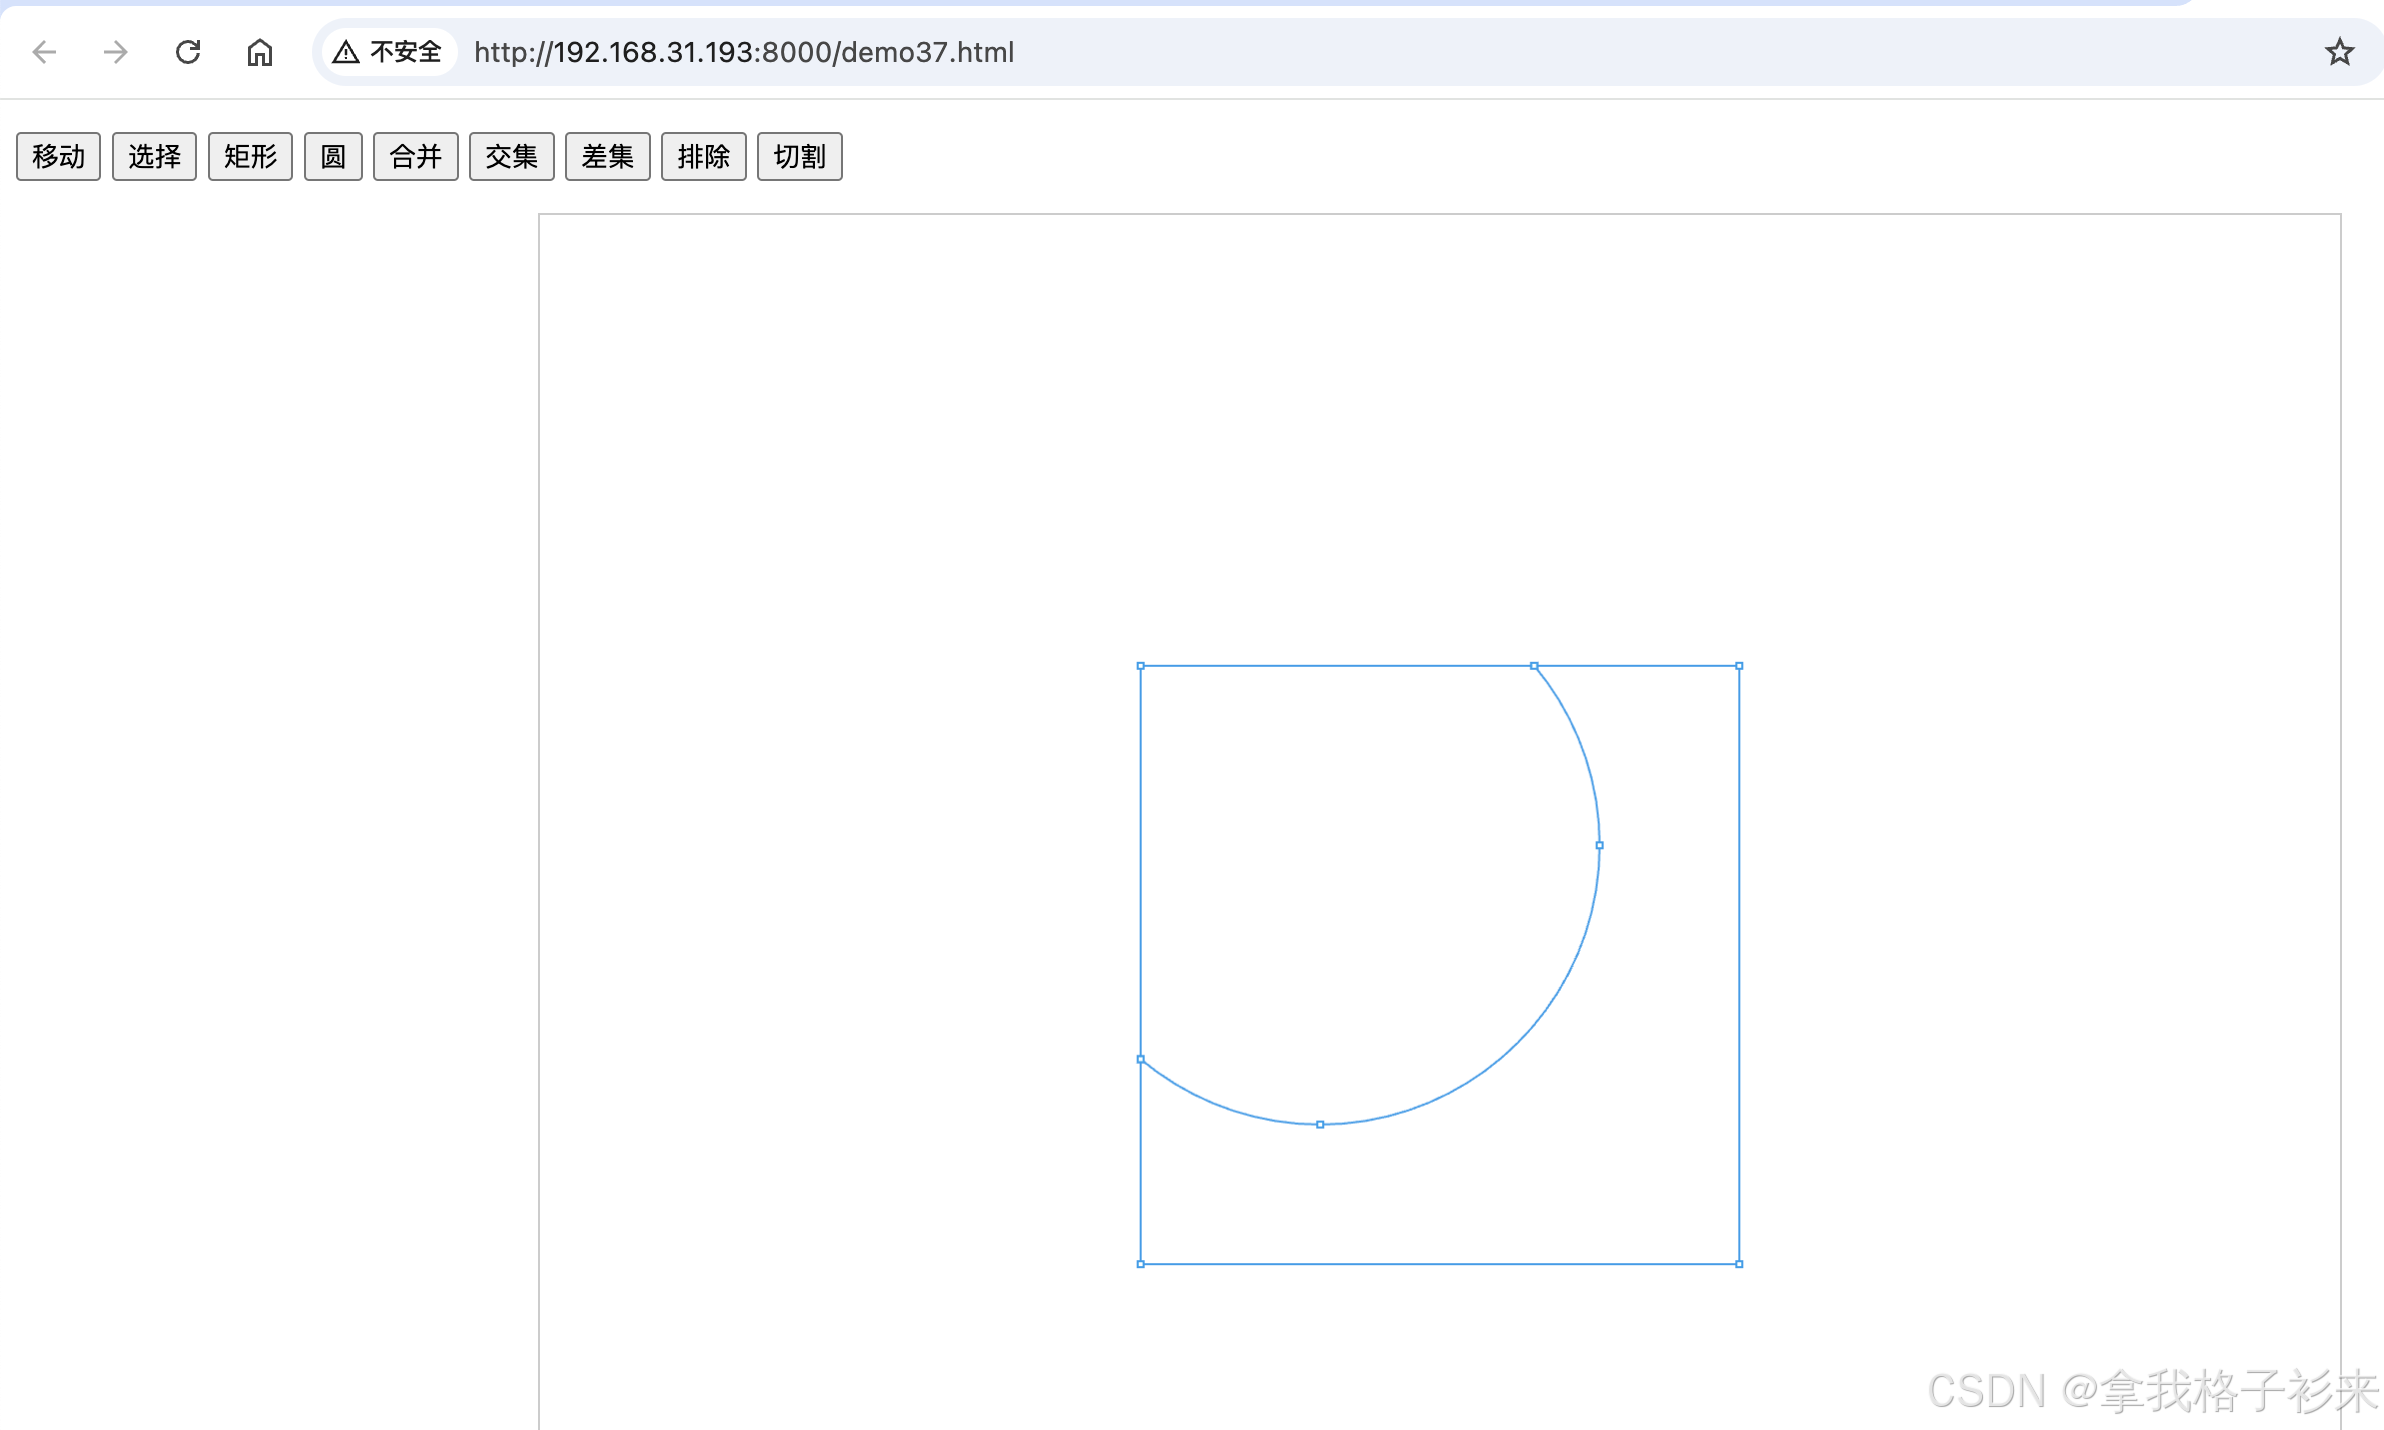Viewport: 2384px width, 1430px height.
Task: Focus the address bar URL demo37.html
Action: click(x=744, y=52)
